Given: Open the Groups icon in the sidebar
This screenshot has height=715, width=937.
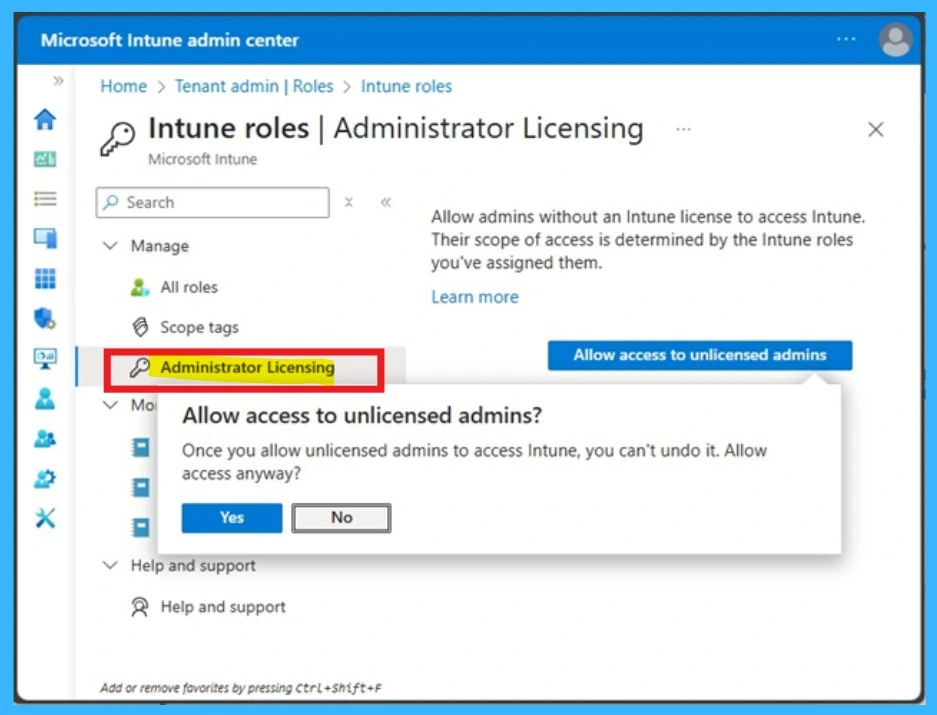Looking at the screenshot, I should (x=44, y=440).
